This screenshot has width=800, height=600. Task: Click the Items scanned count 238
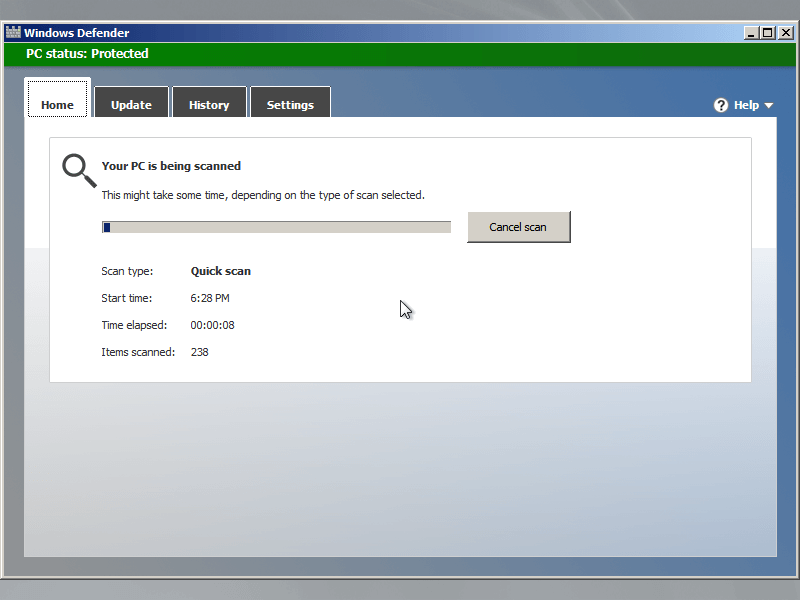point(199,352)
